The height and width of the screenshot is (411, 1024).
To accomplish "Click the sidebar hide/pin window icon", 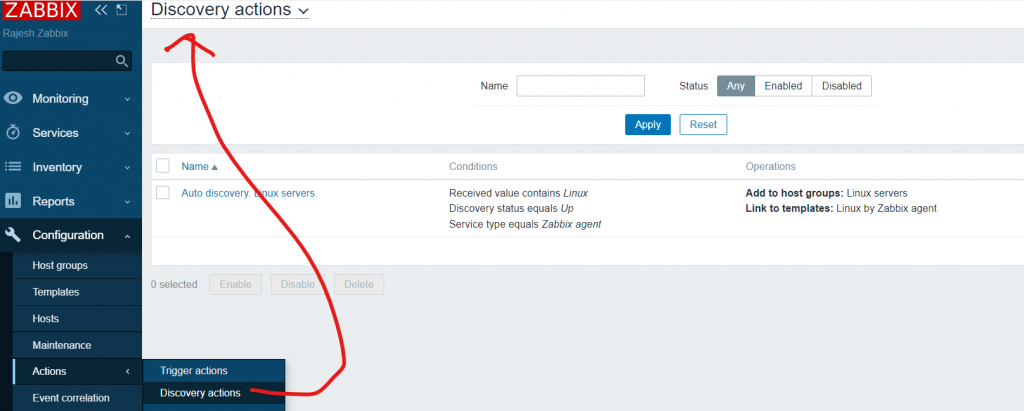I will coord(121,10).
